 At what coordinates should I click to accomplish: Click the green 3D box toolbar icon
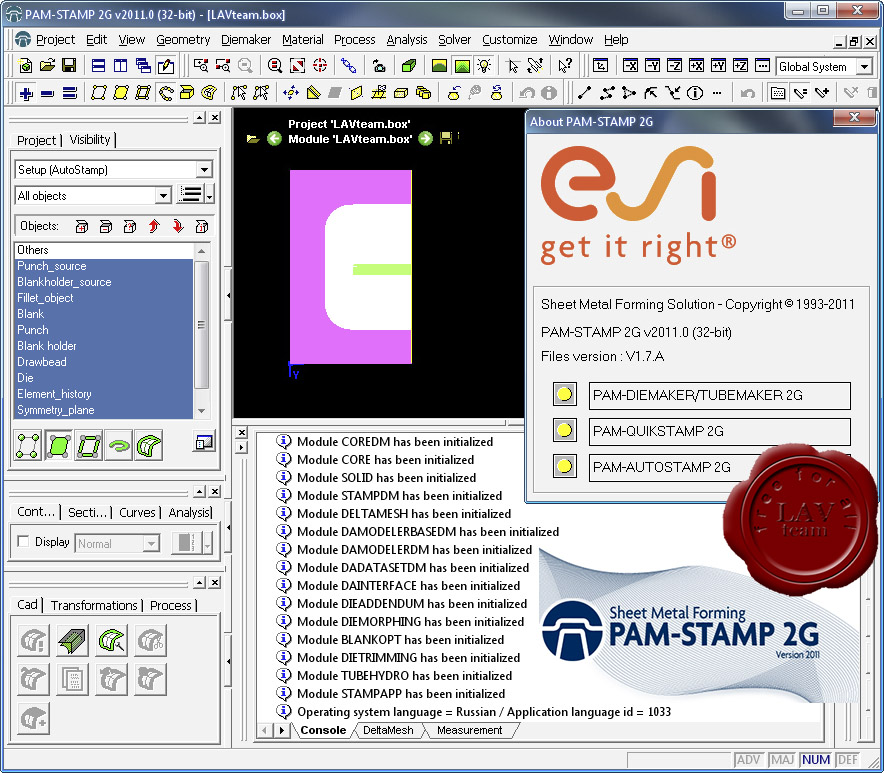409,66
